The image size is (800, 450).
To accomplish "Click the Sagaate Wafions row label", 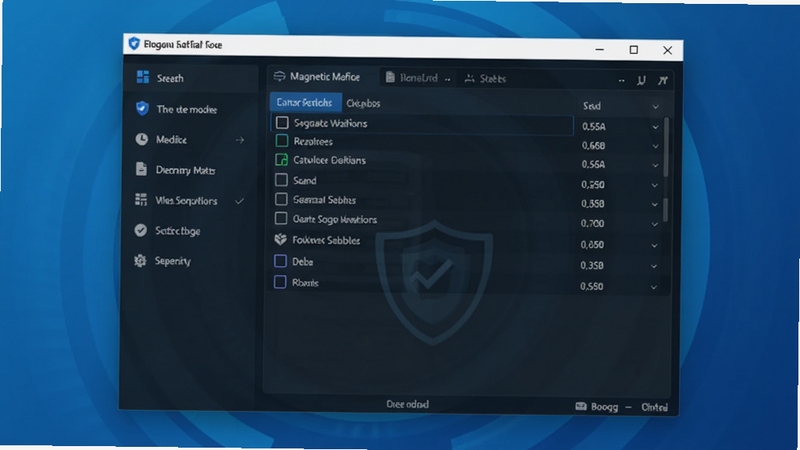I will (331, 123).
